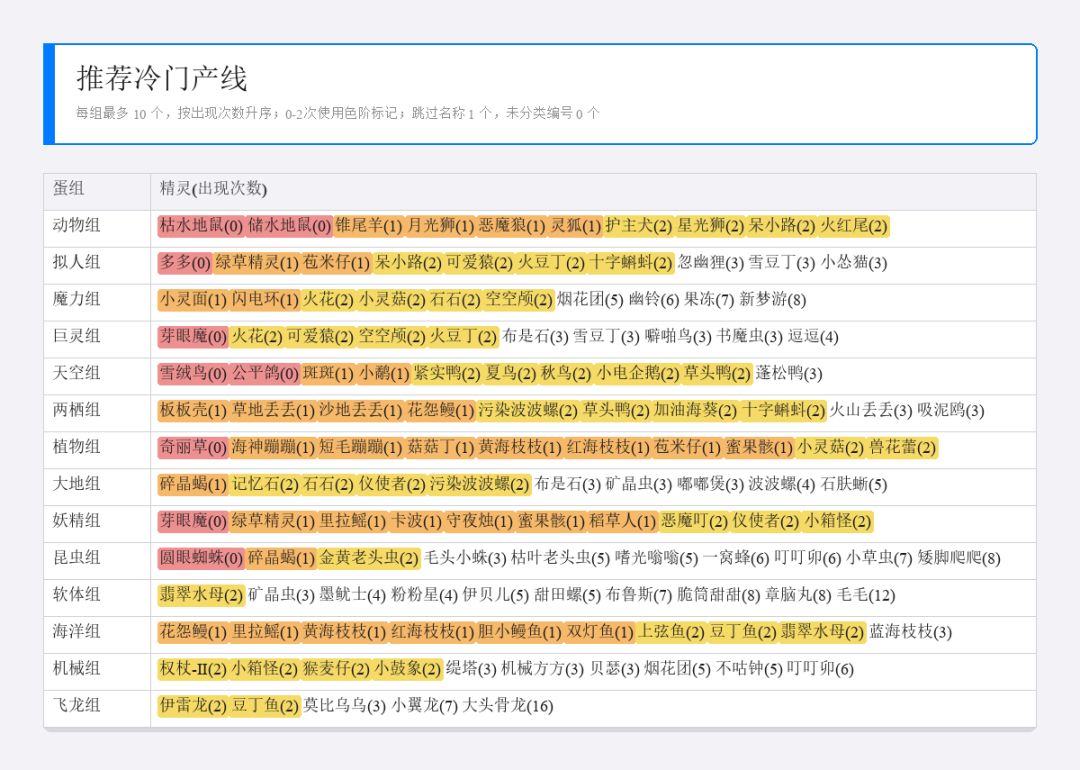The height and width of the screenshot is (770, 1080).
Task: Click the red 圆眼蜘蛛(0) tag
Action: [201, 559]
